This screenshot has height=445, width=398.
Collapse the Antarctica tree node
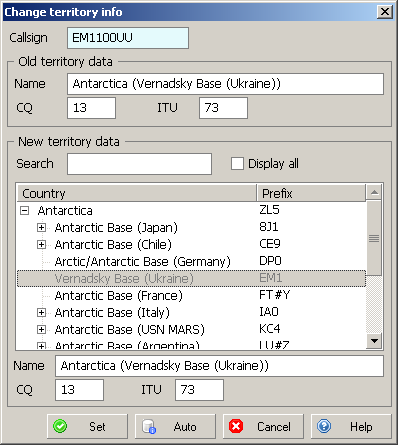[x=24, y=211]
